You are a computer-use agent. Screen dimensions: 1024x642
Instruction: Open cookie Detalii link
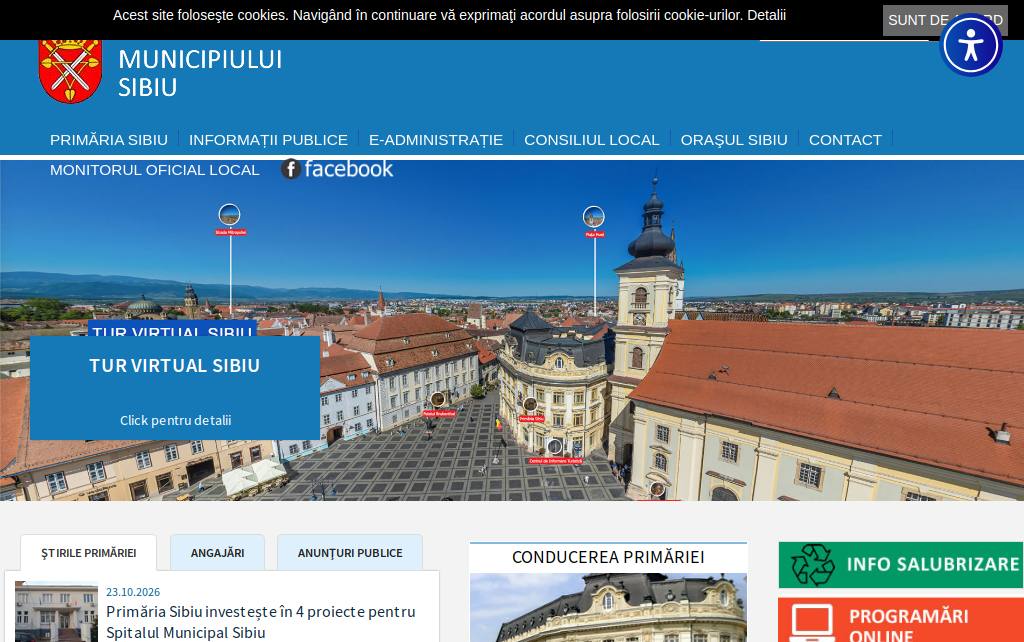click(x=766, y=15)
